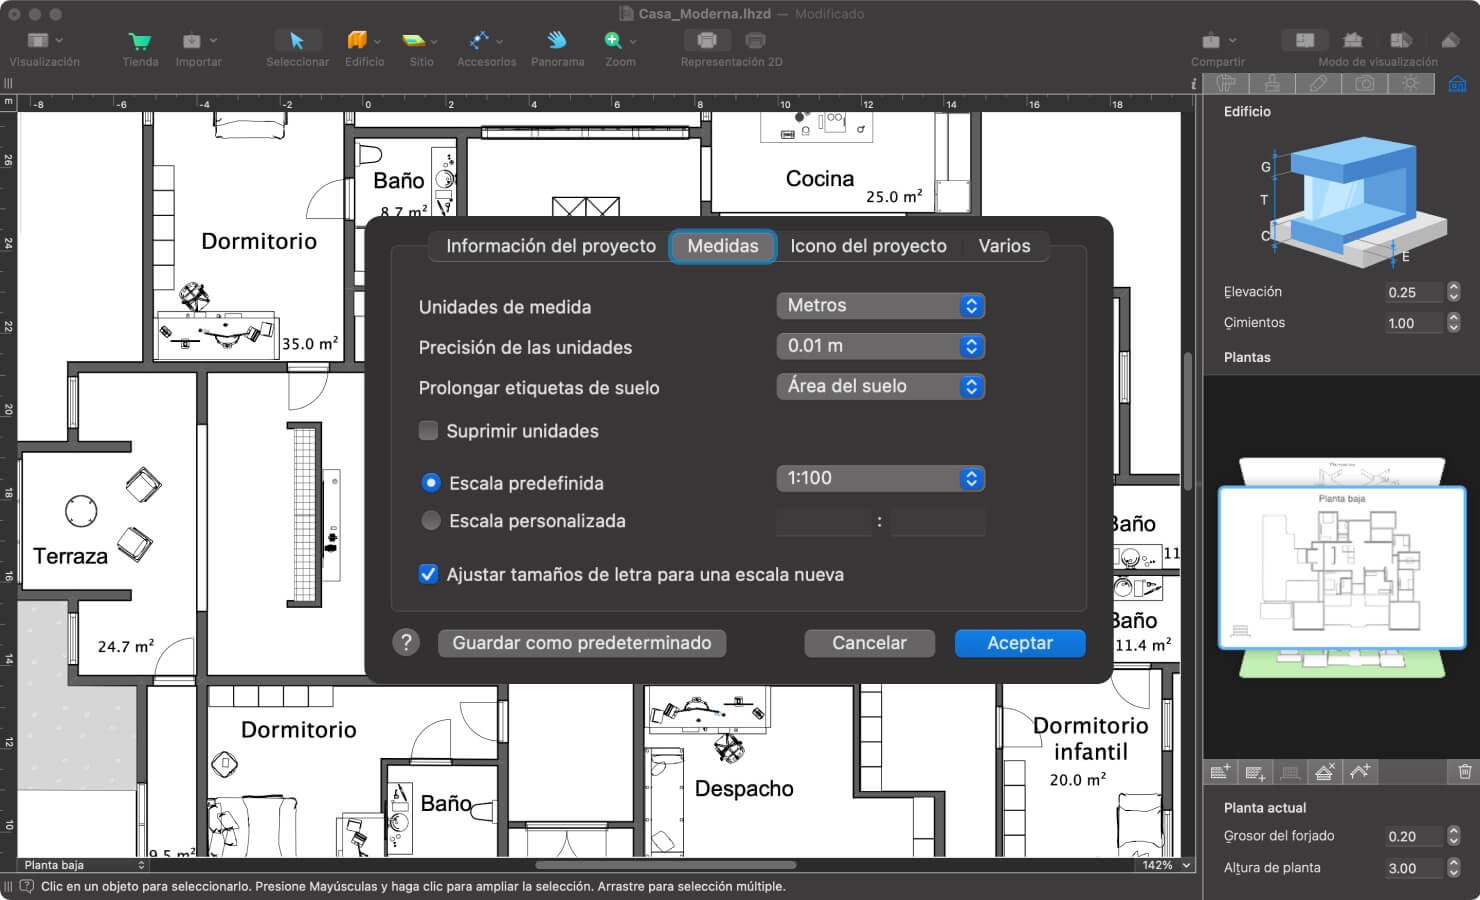Screen dimensions: 1480x900
Task: Open Precisión de las unidades dropdown
Action: point(881,346)
